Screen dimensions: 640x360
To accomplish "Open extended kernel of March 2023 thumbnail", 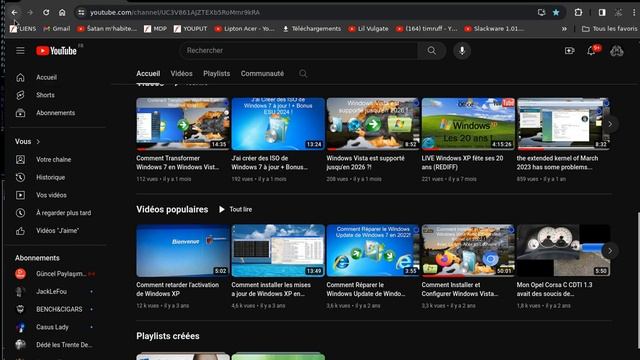I will click(563, 124).
